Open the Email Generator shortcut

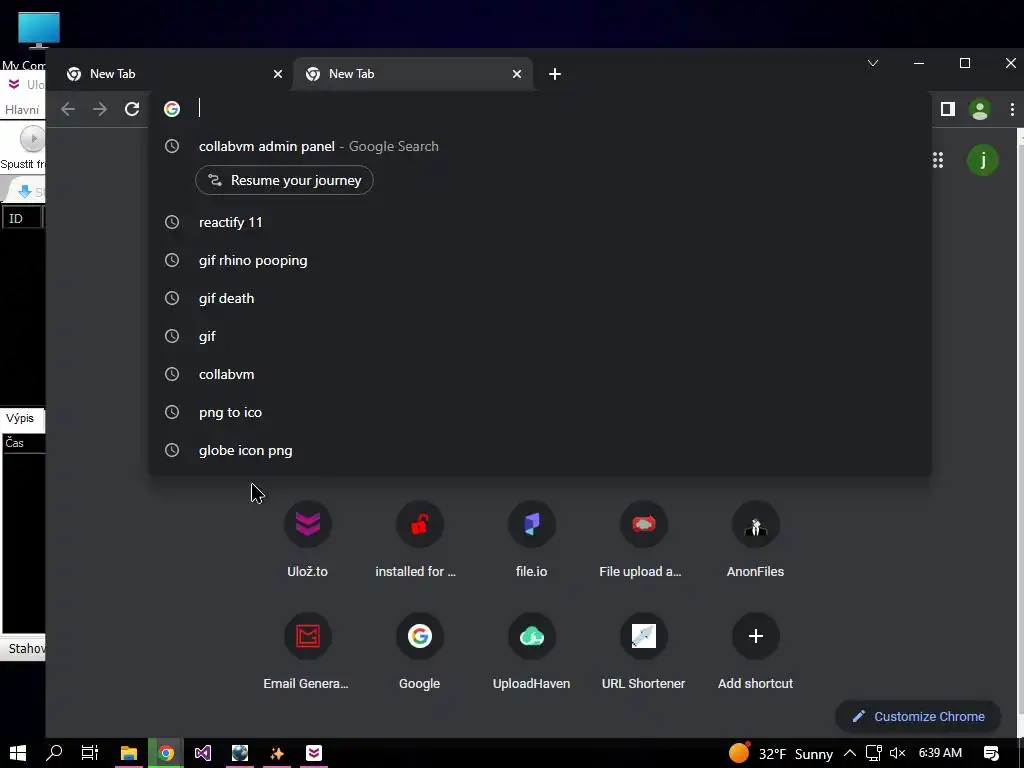[308, 652]
